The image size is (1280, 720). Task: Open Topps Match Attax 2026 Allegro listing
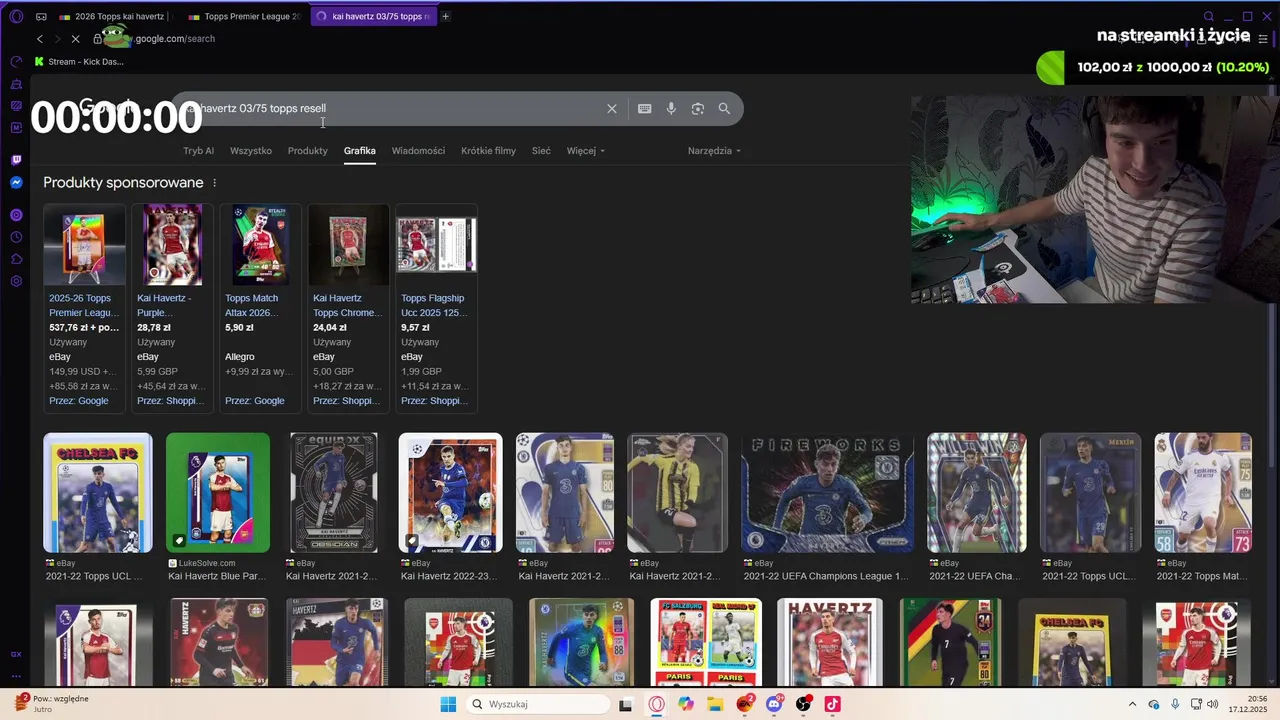point(260,308)
